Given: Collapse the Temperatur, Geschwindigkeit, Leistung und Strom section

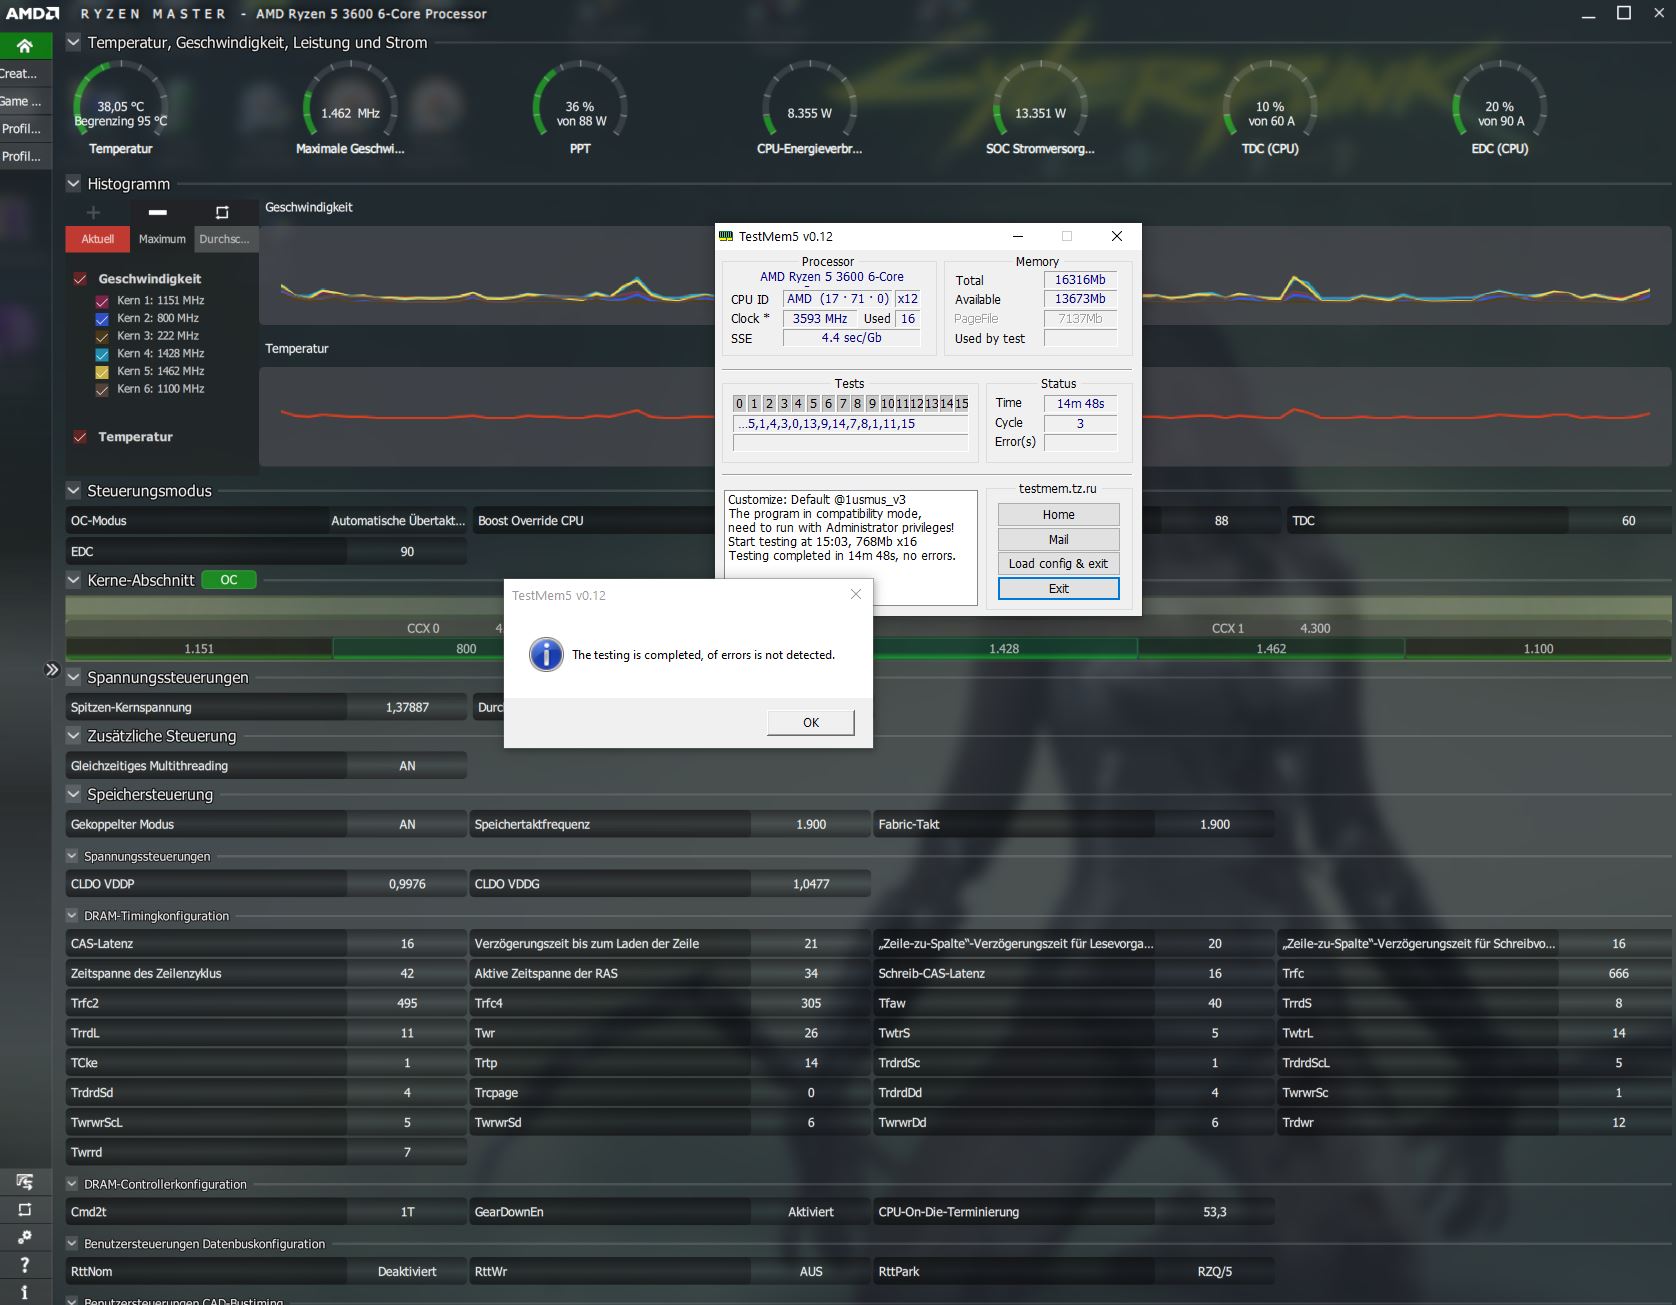Looking at the screenshot, I should 73,42.
